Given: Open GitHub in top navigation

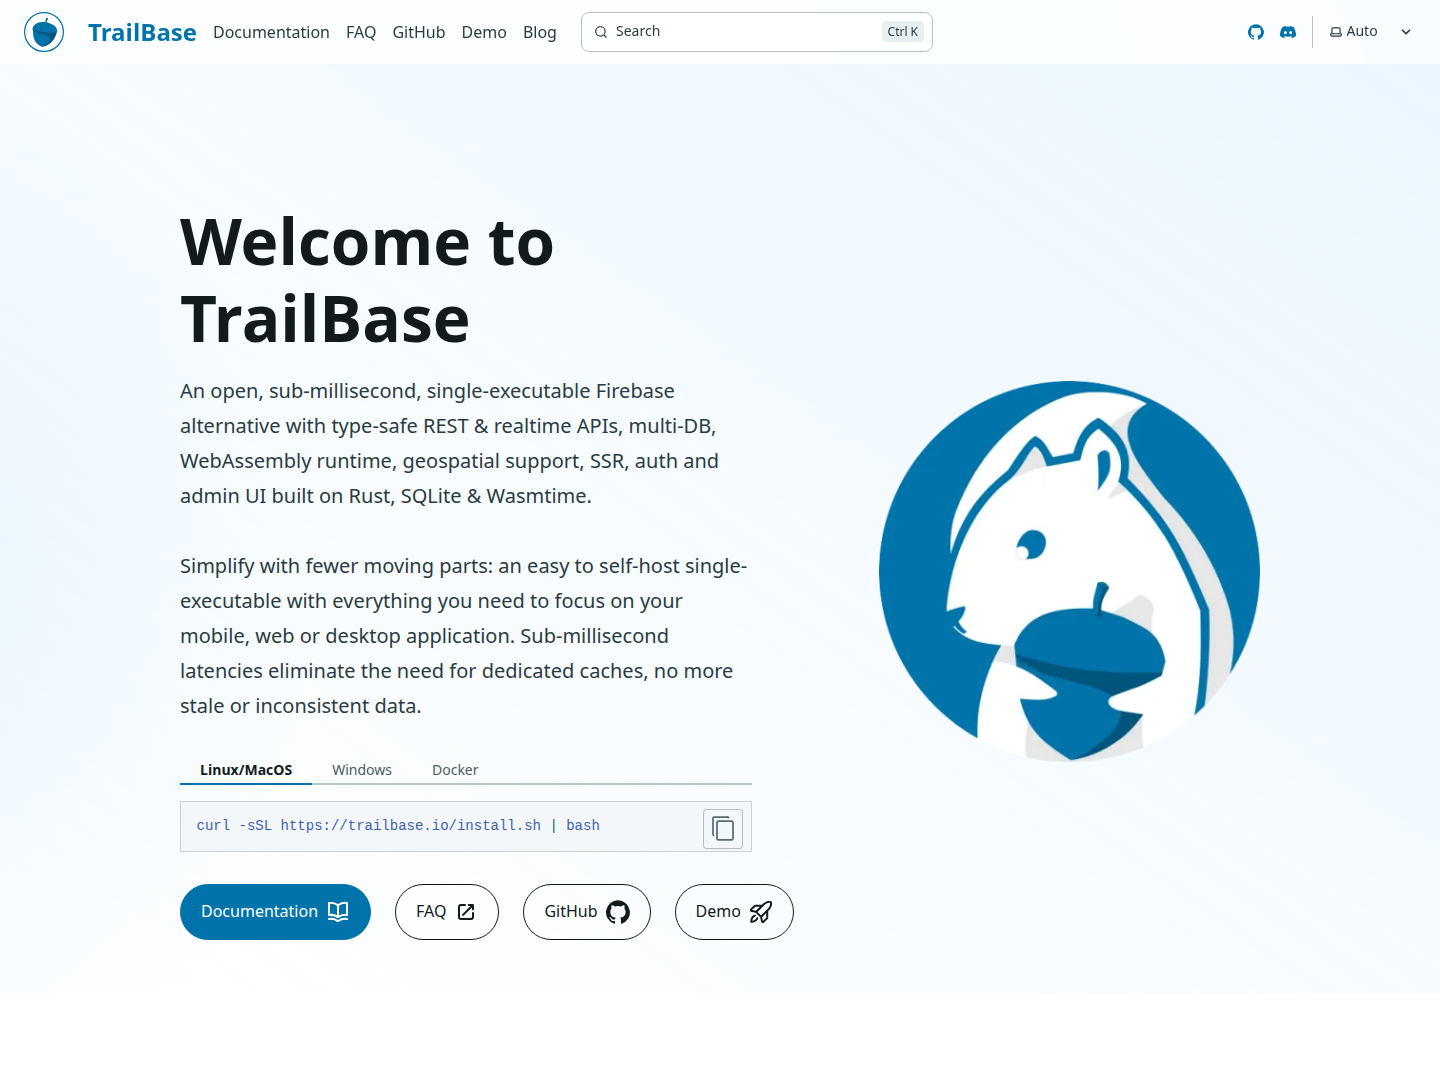Looking at the screenshot, I should click(419, 32).
